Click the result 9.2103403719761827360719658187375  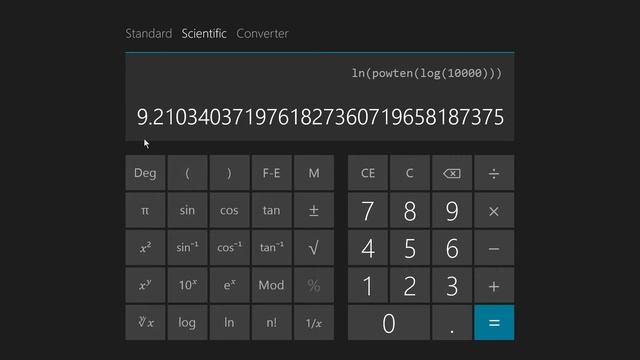tap(320, 117)
